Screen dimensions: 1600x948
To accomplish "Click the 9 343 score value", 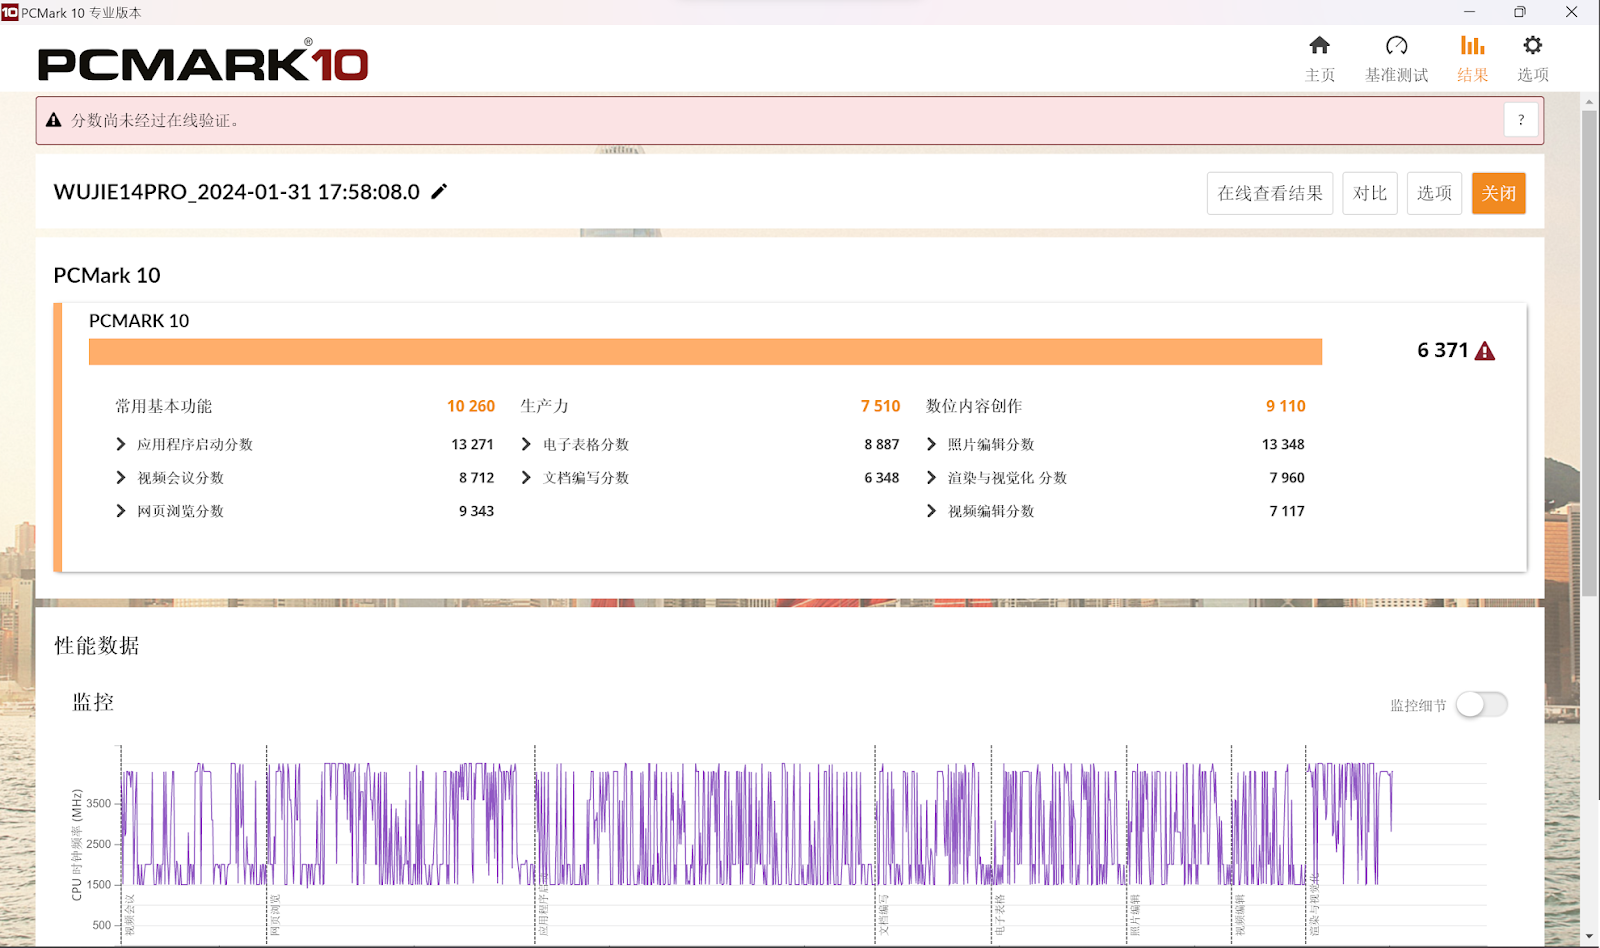I will click(x=476, y=511).
